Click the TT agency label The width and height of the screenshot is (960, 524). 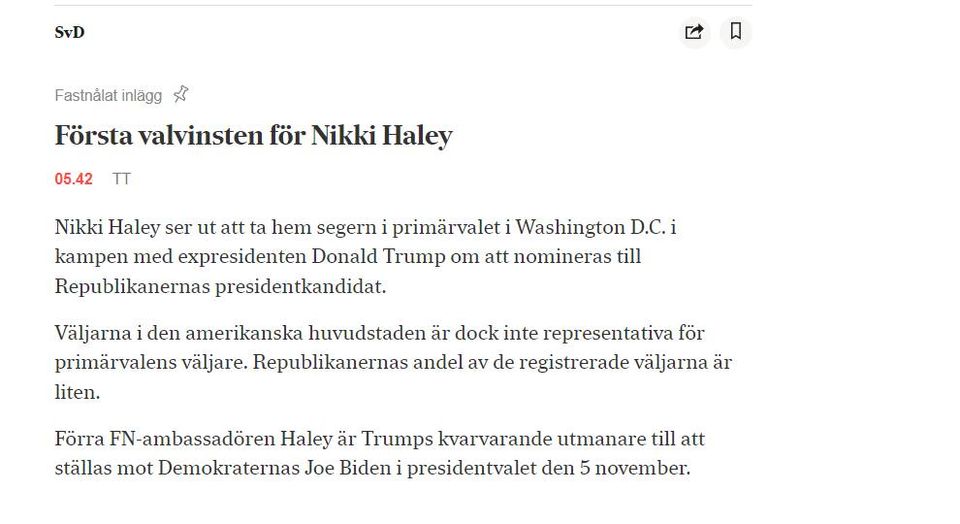[x=122, y=179]
